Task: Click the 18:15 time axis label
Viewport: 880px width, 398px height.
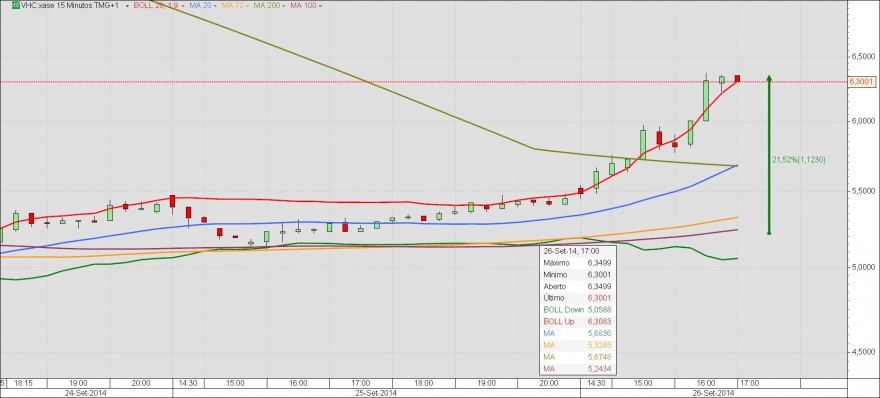Action: pyautogui.click(x=23, y=383)
